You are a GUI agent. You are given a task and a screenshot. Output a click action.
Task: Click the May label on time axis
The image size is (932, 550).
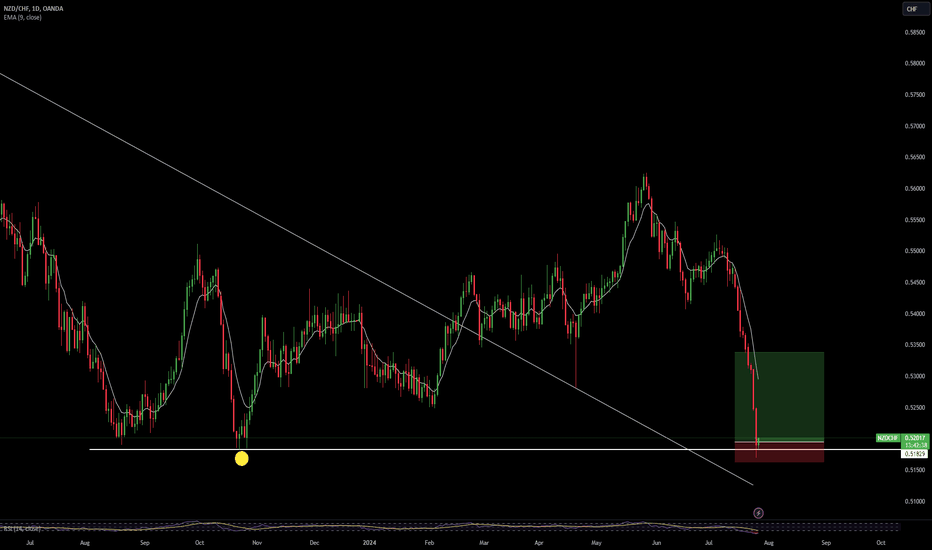pos(596,542)
